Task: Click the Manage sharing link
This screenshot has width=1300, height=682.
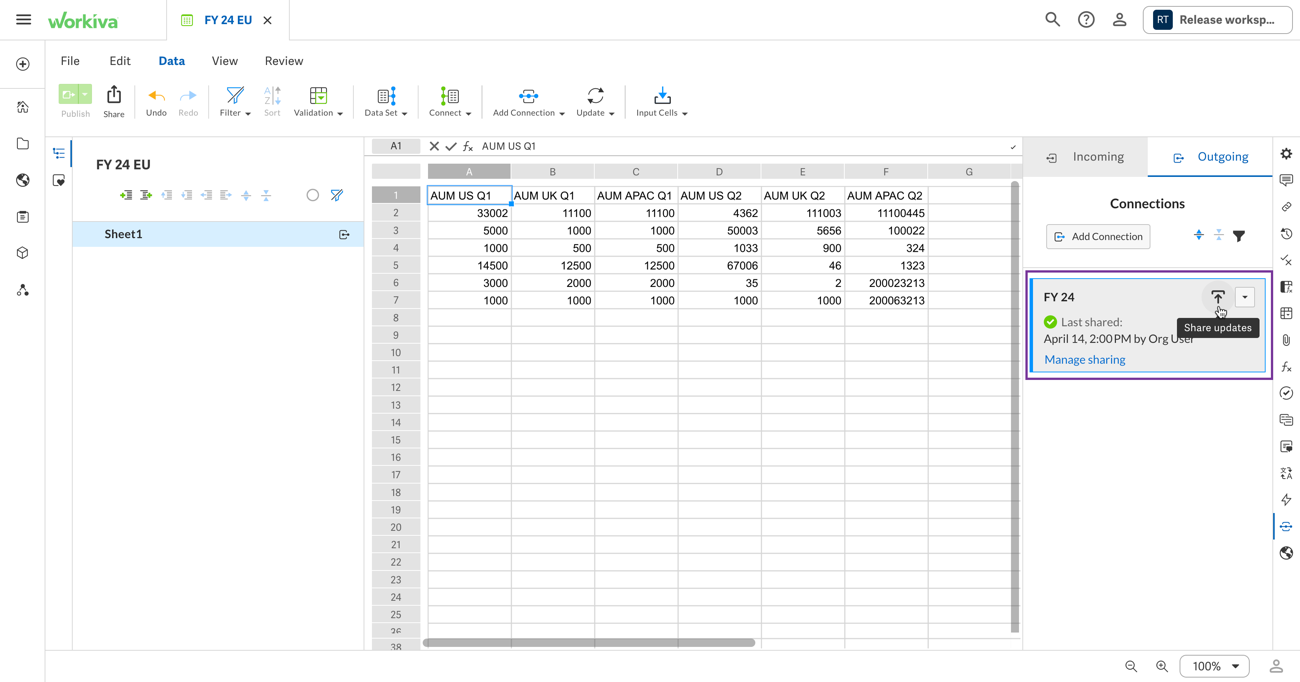Action: click(1084, 360)
